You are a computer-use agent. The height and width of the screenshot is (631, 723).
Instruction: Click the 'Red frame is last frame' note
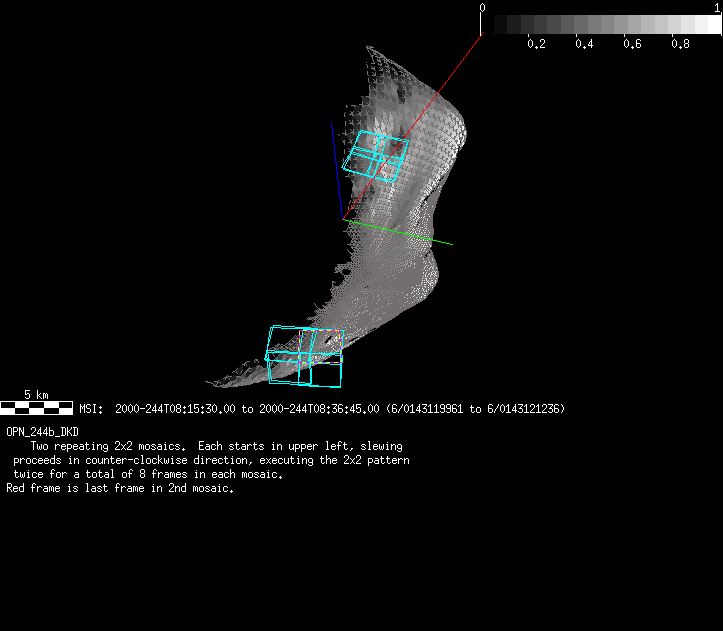[x=120, y=489]
